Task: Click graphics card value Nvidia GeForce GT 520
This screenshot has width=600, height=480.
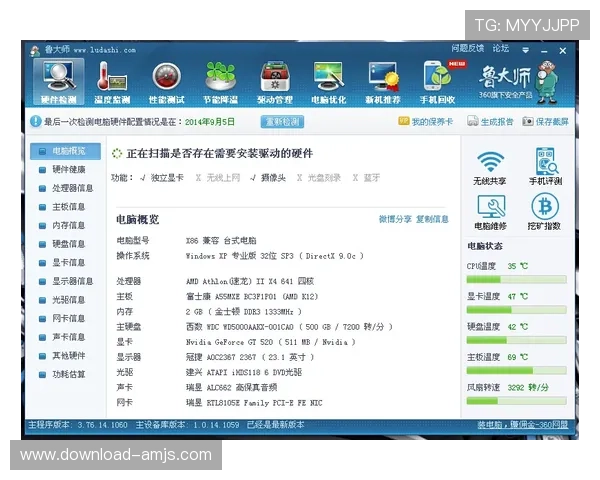Action: 271,342
